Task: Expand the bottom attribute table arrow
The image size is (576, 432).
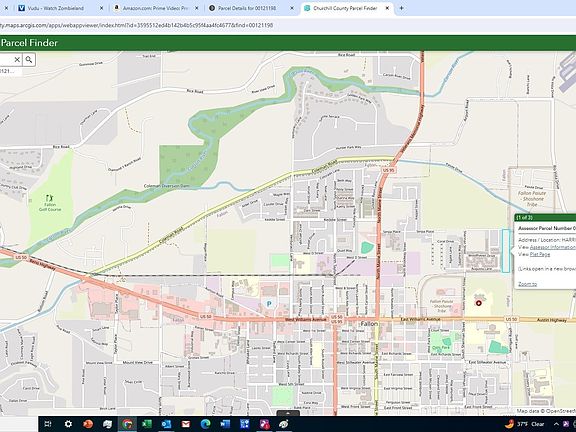Action: [288, 413]
